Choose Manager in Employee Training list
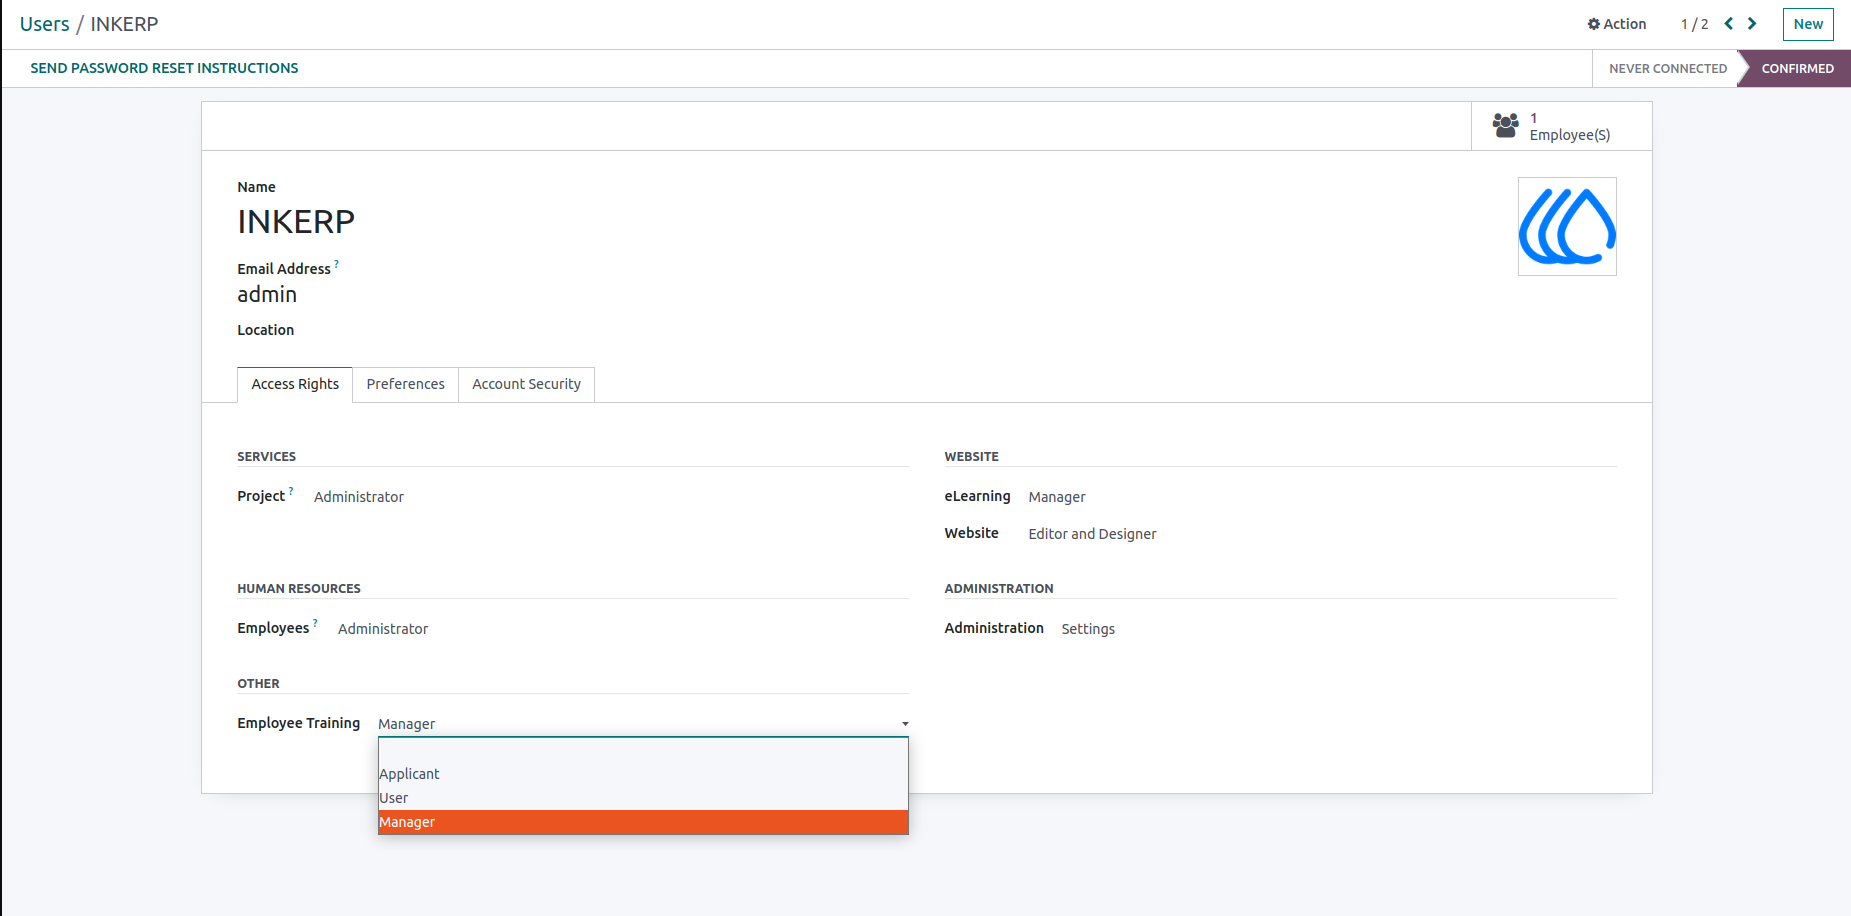Image resolution: width=1851 pixels, height=916 pixels. (643, 822)
